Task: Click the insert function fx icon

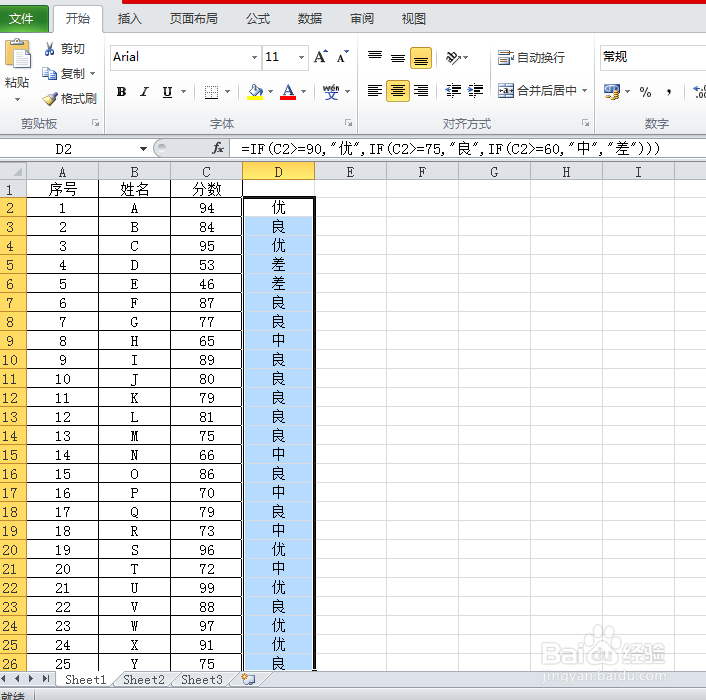Action: click(x=218, y=148)
